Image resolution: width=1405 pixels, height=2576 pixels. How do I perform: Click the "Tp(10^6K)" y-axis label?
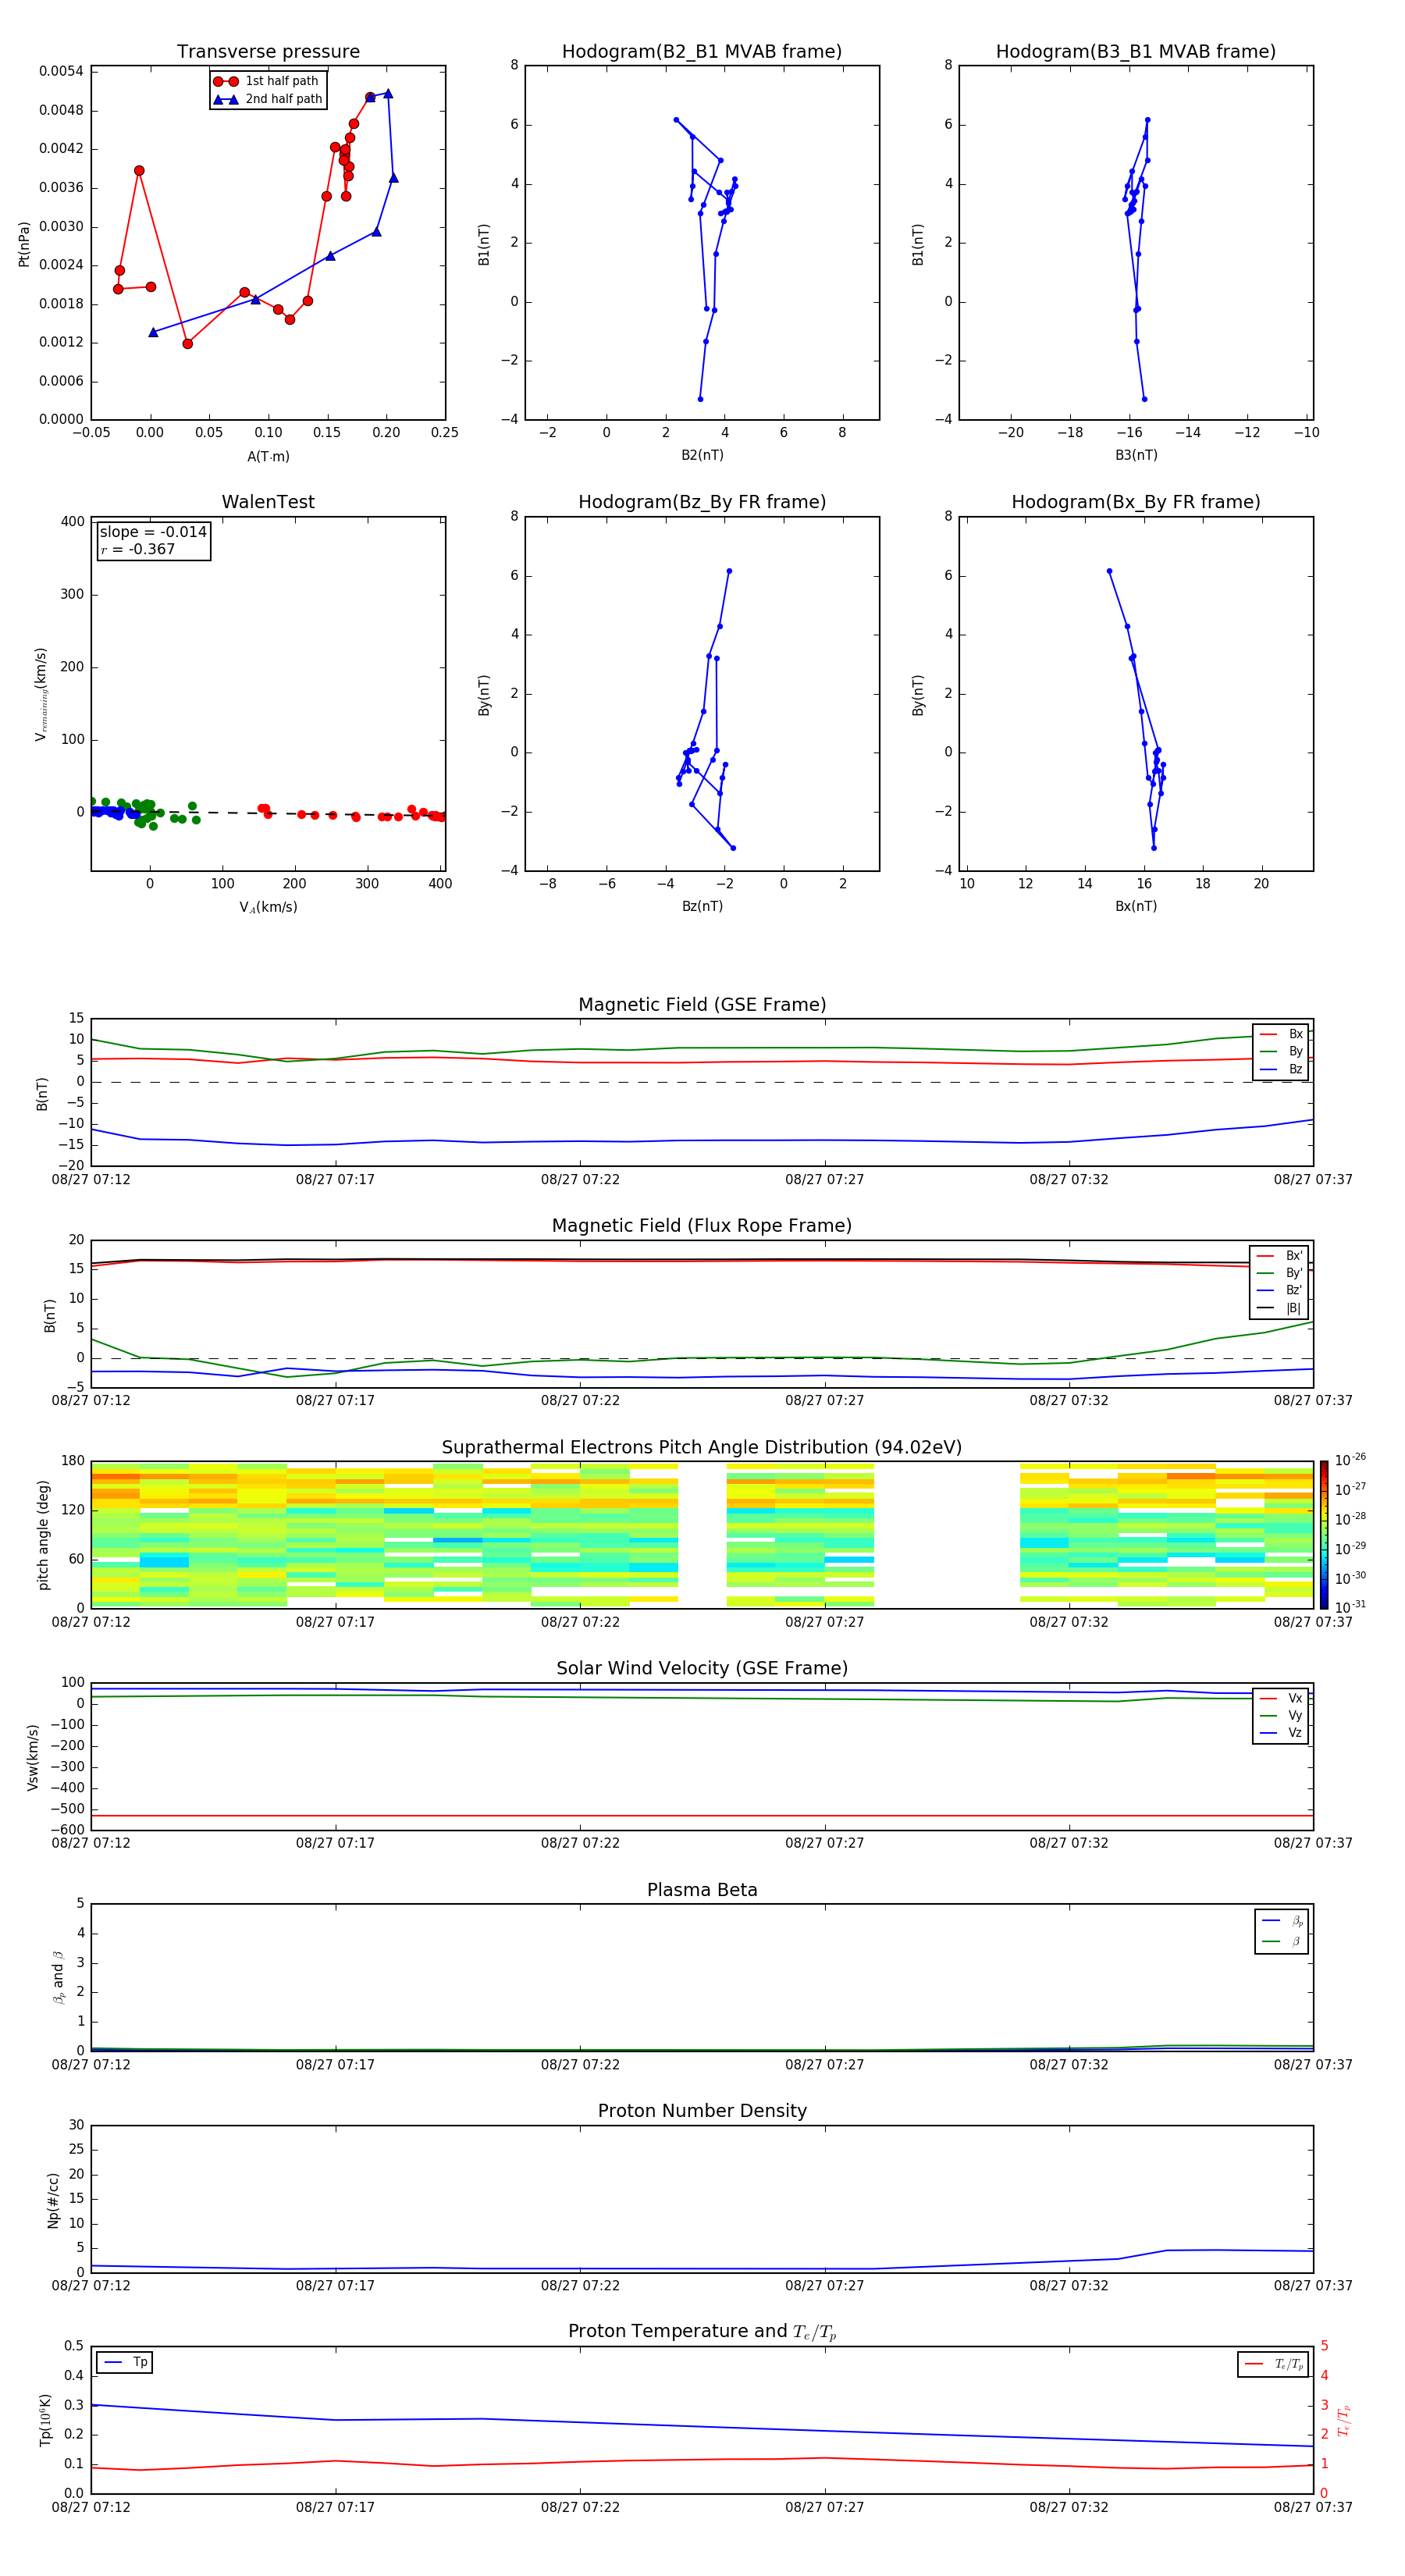pyautogui.click(x=45, y=2420)
